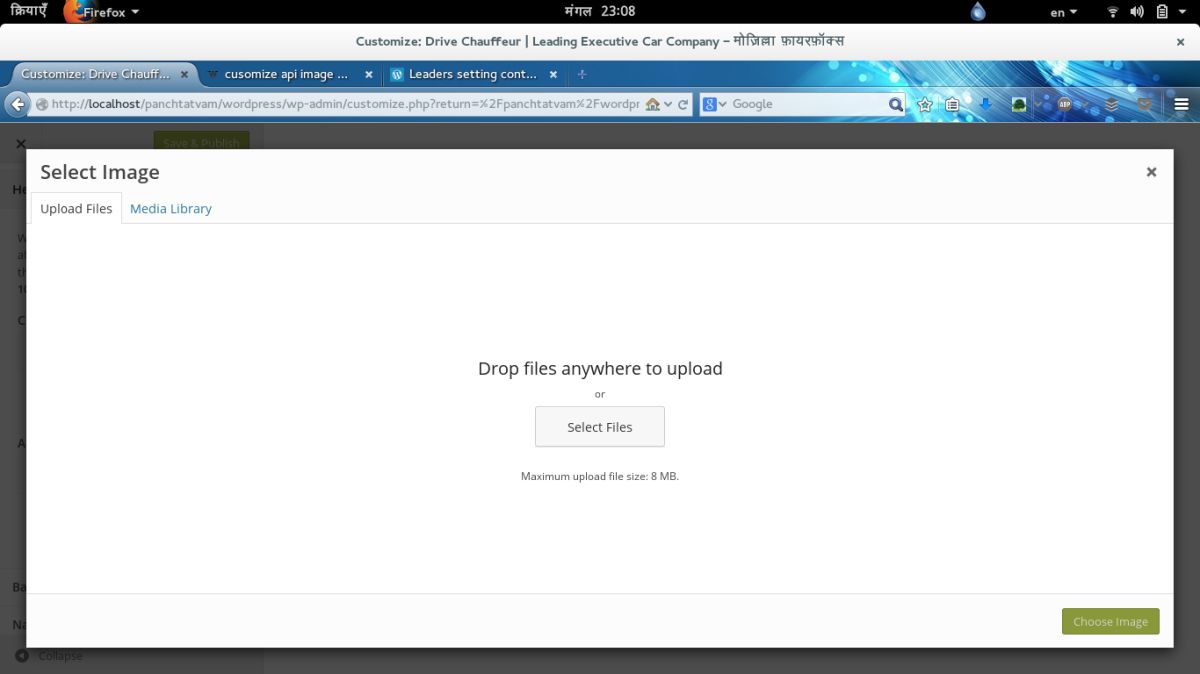Close the Select Image dialog

1151,172
